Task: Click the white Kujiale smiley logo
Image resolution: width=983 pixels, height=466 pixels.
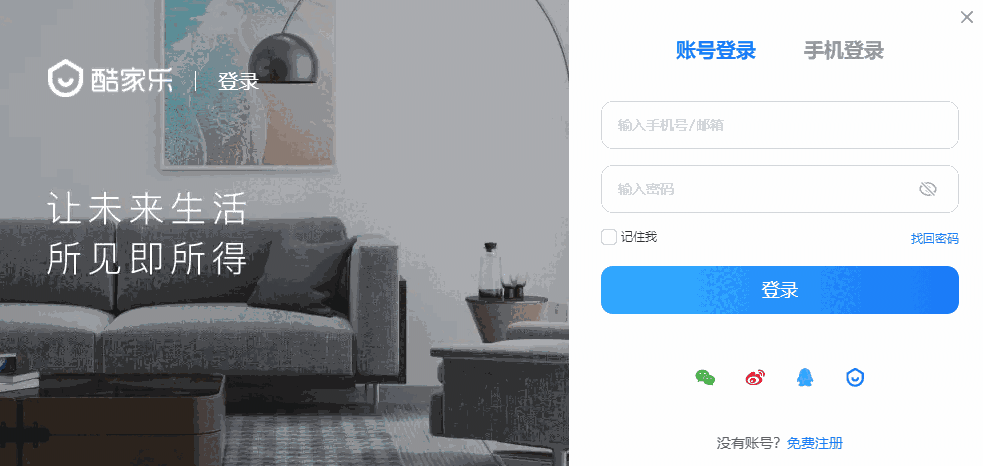Action: [65, 78]
